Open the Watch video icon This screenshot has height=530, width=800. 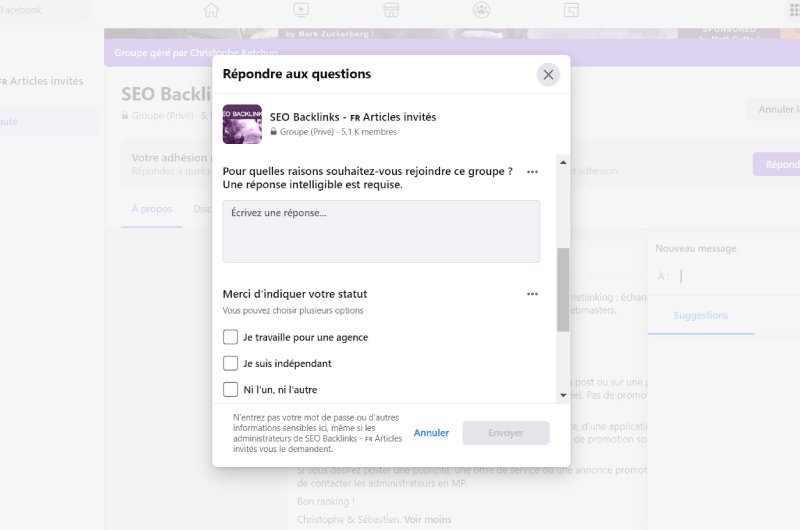point(301,10)
